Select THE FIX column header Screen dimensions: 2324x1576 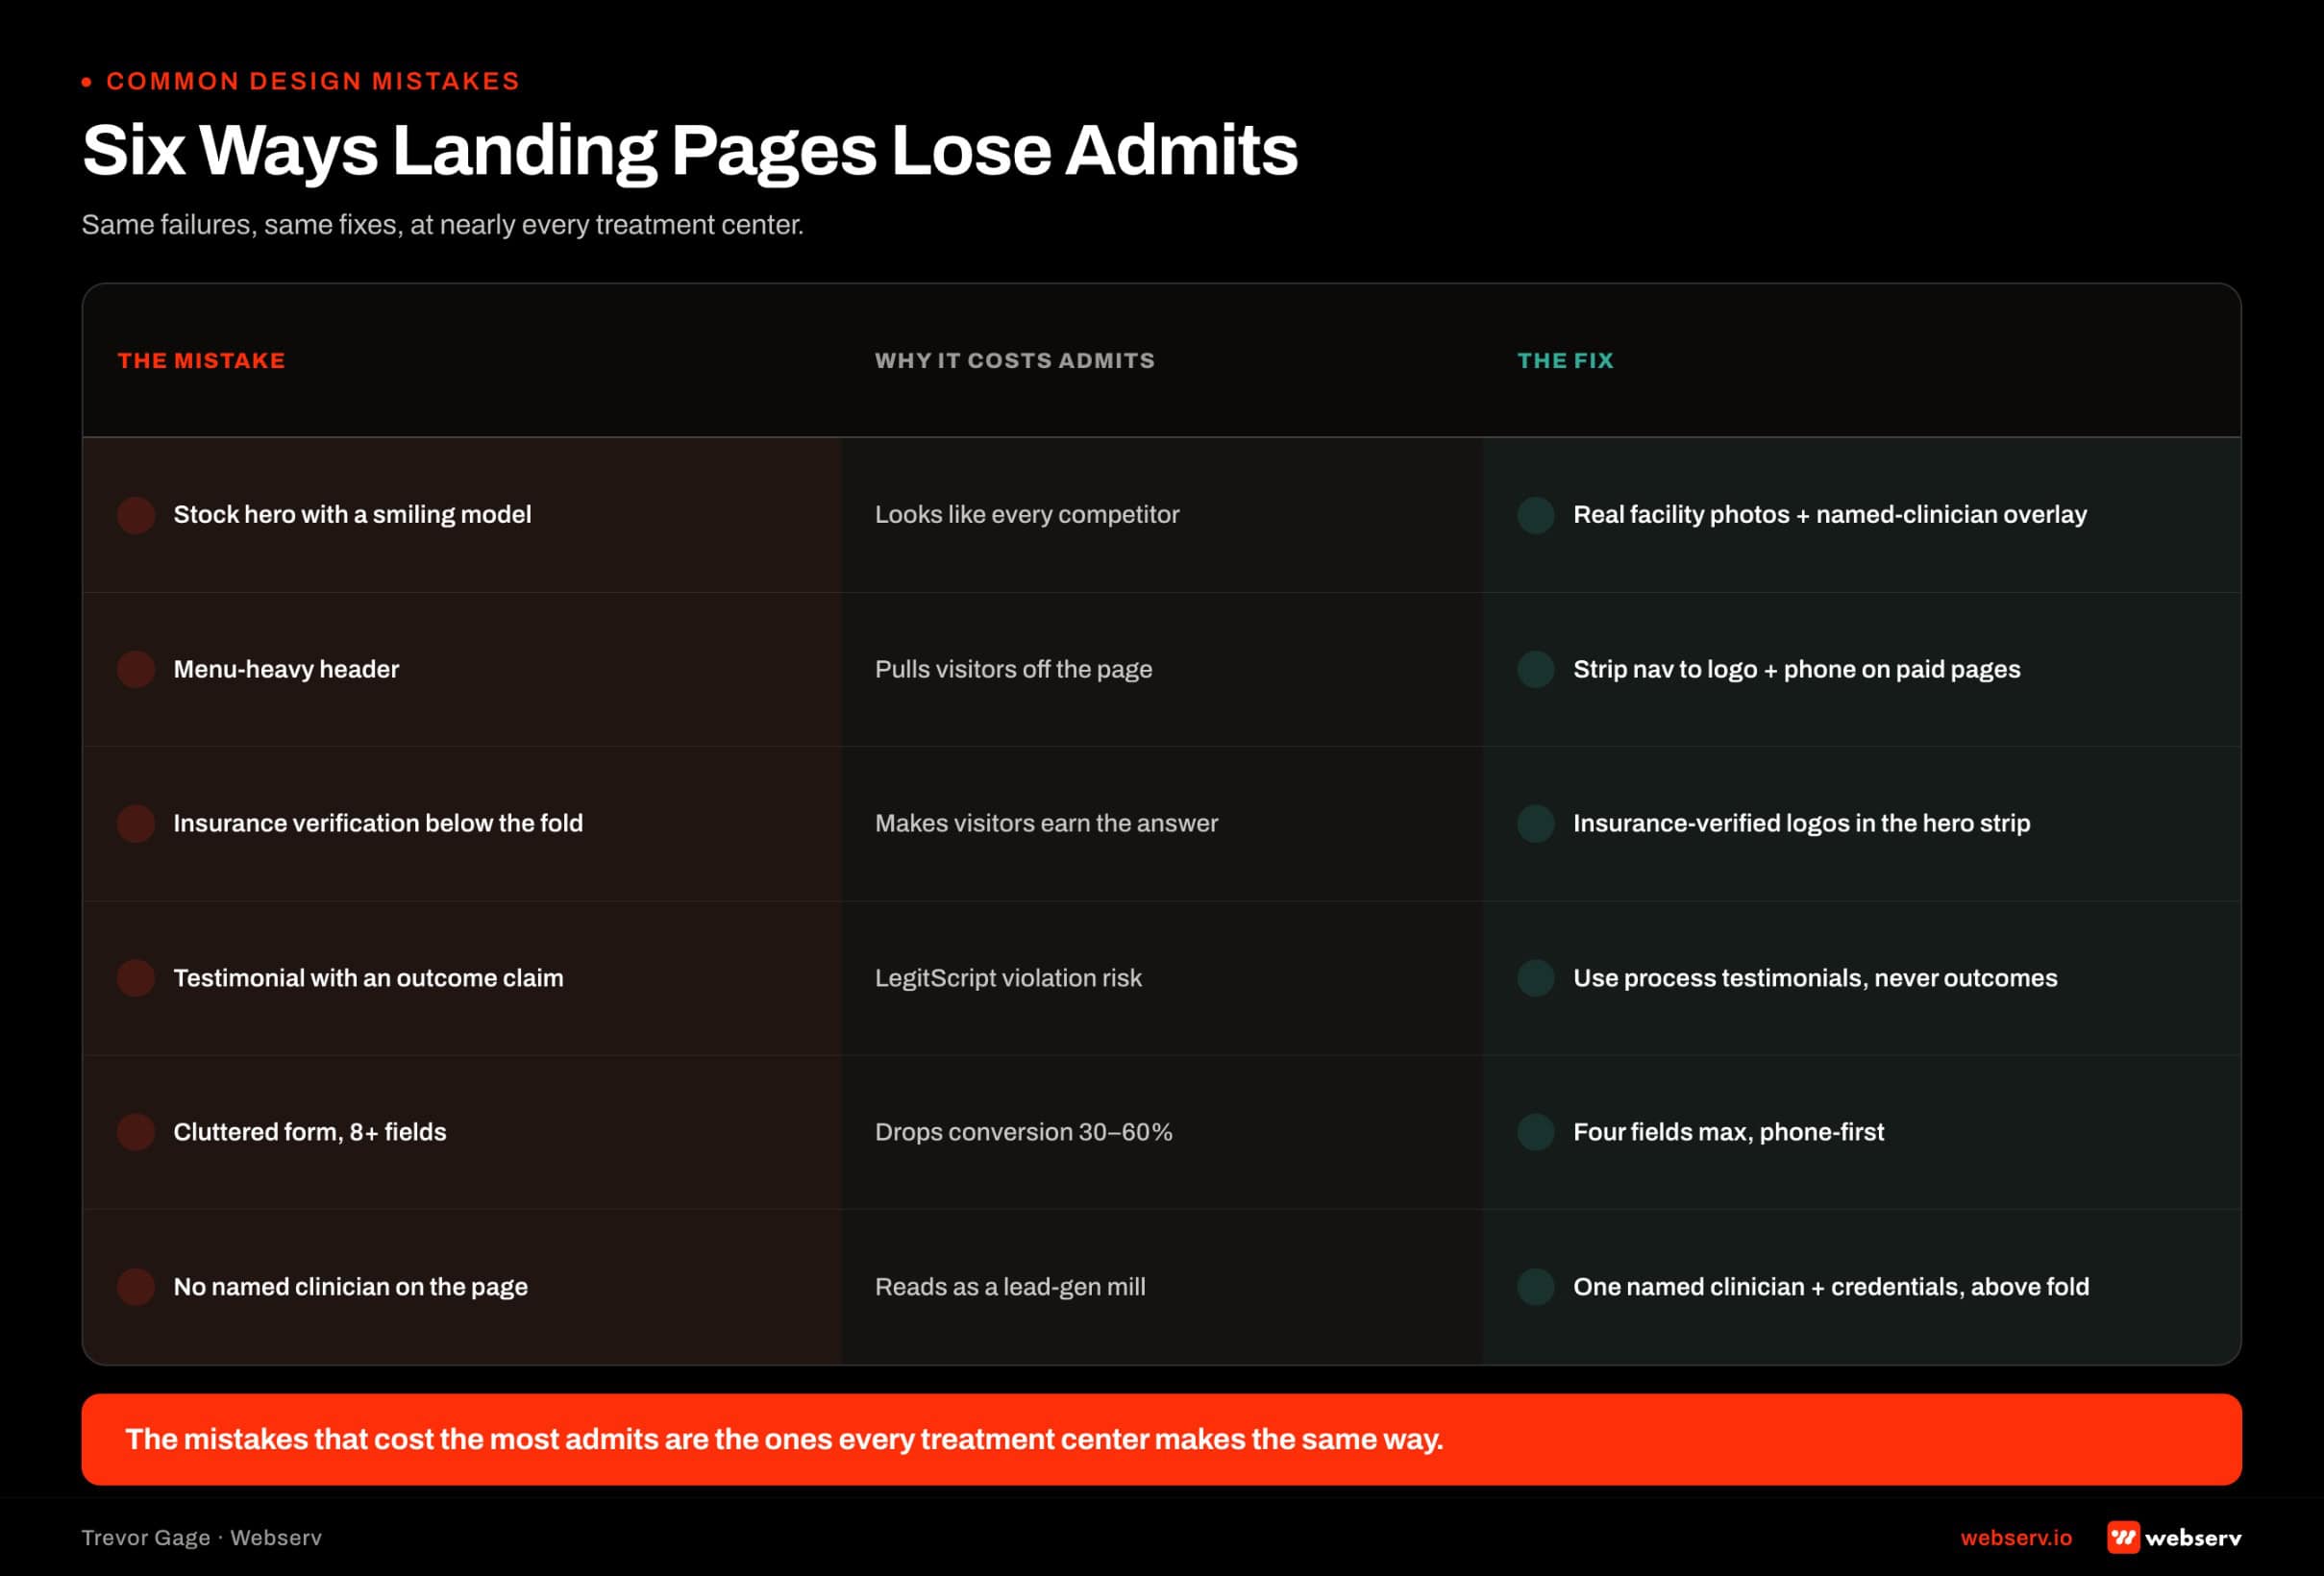(x=1565, y=360)
